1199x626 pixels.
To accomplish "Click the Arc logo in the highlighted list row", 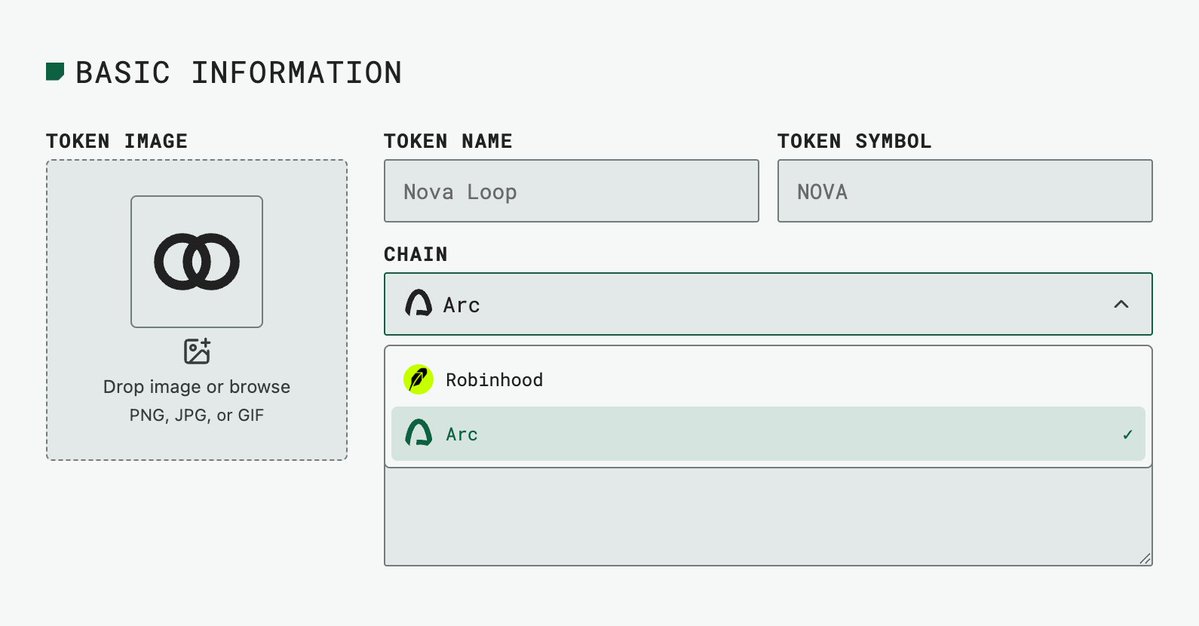I will [x=418, y=433].
